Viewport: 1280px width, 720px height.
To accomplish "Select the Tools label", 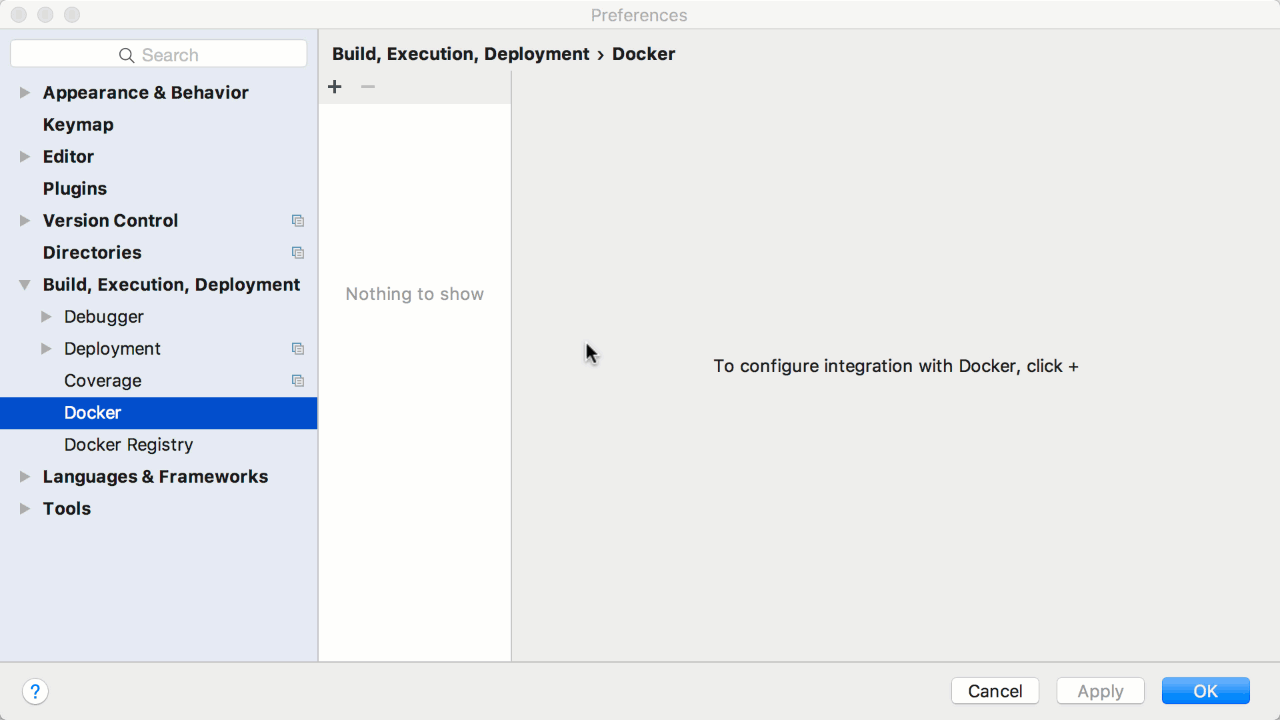I will 67,509.
